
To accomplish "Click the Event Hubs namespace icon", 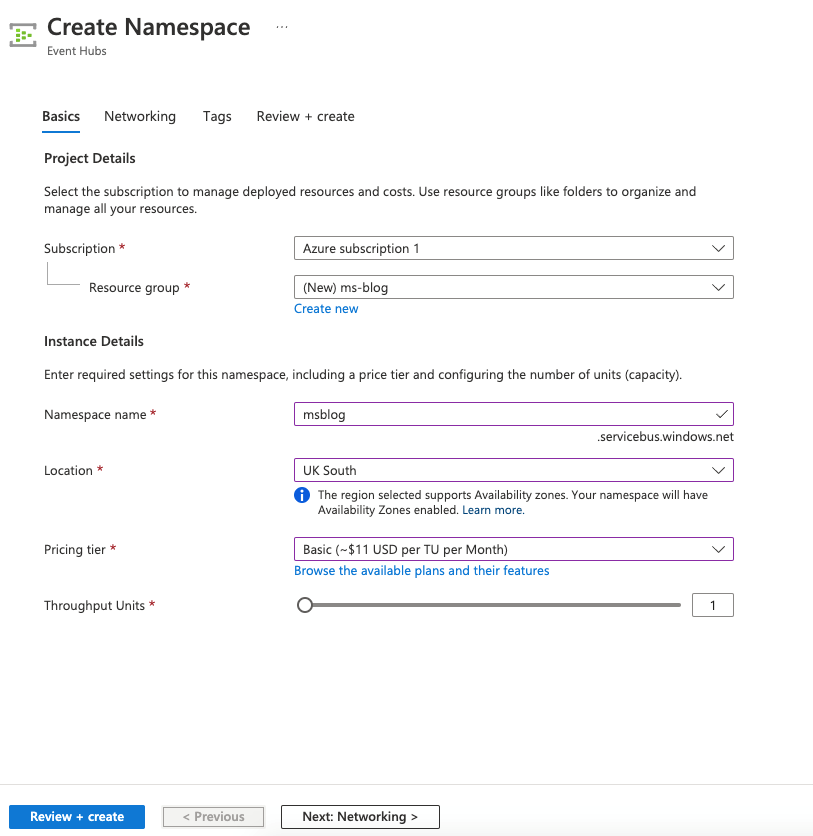I will pyautogui.click(x=23, y=35).
